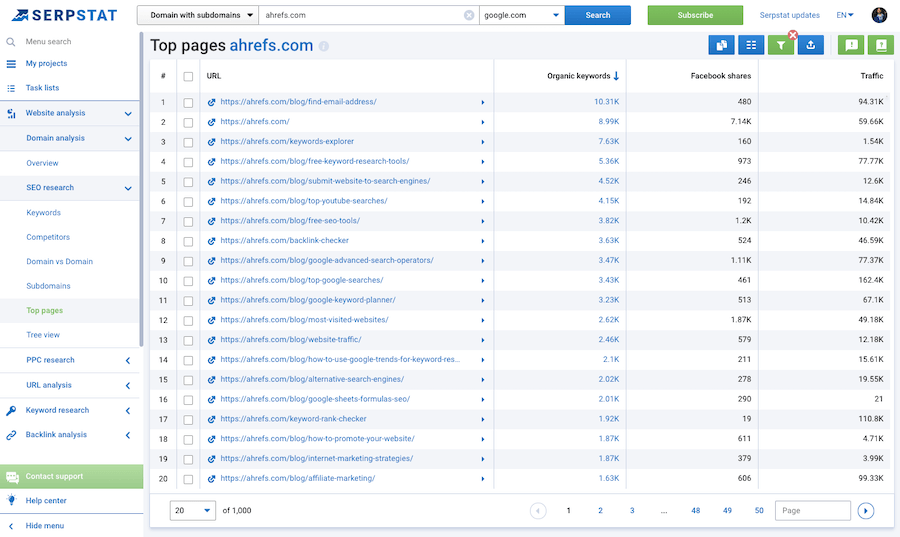Check the box for most-visited-websites row
This screenshot has width=900, height=537.
tap(188, 321)
